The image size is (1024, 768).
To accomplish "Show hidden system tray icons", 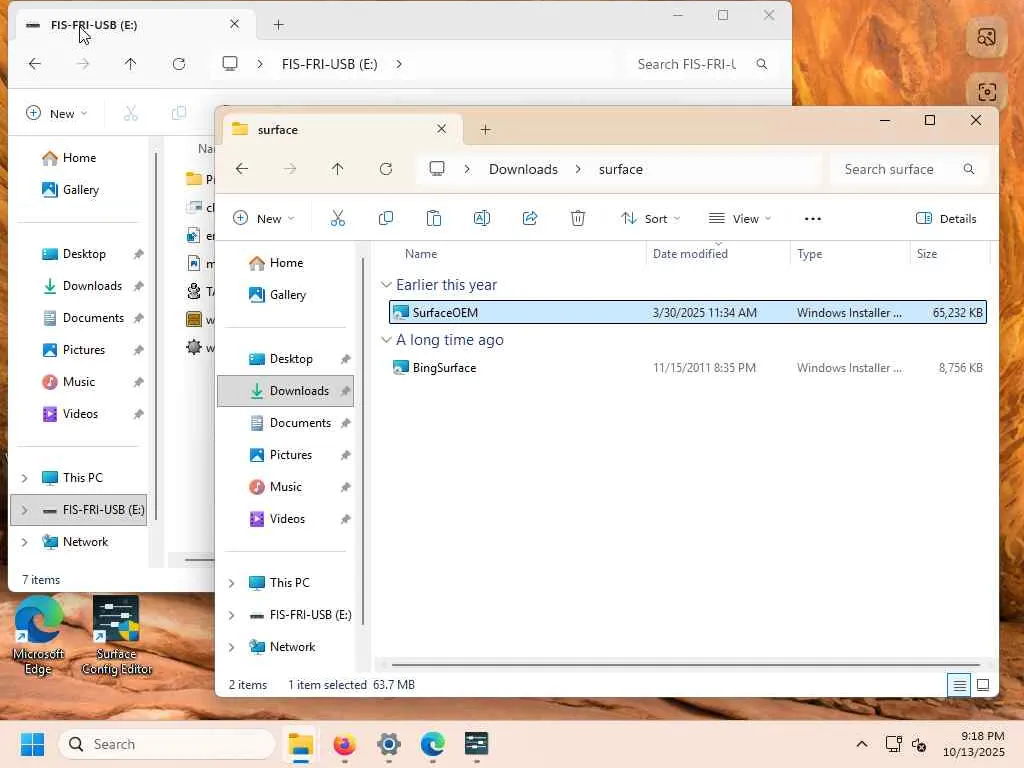I will [x=862, y=744].
